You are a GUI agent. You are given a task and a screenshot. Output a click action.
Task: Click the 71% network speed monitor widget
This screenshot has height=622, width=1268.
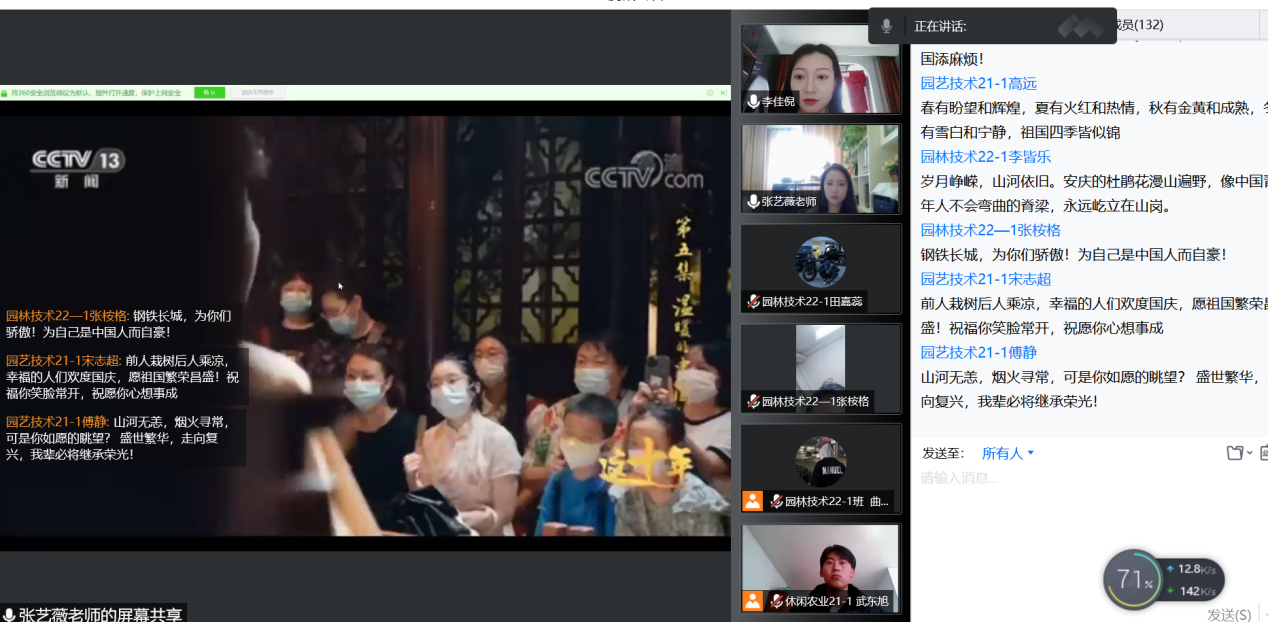pos(1133,579)
